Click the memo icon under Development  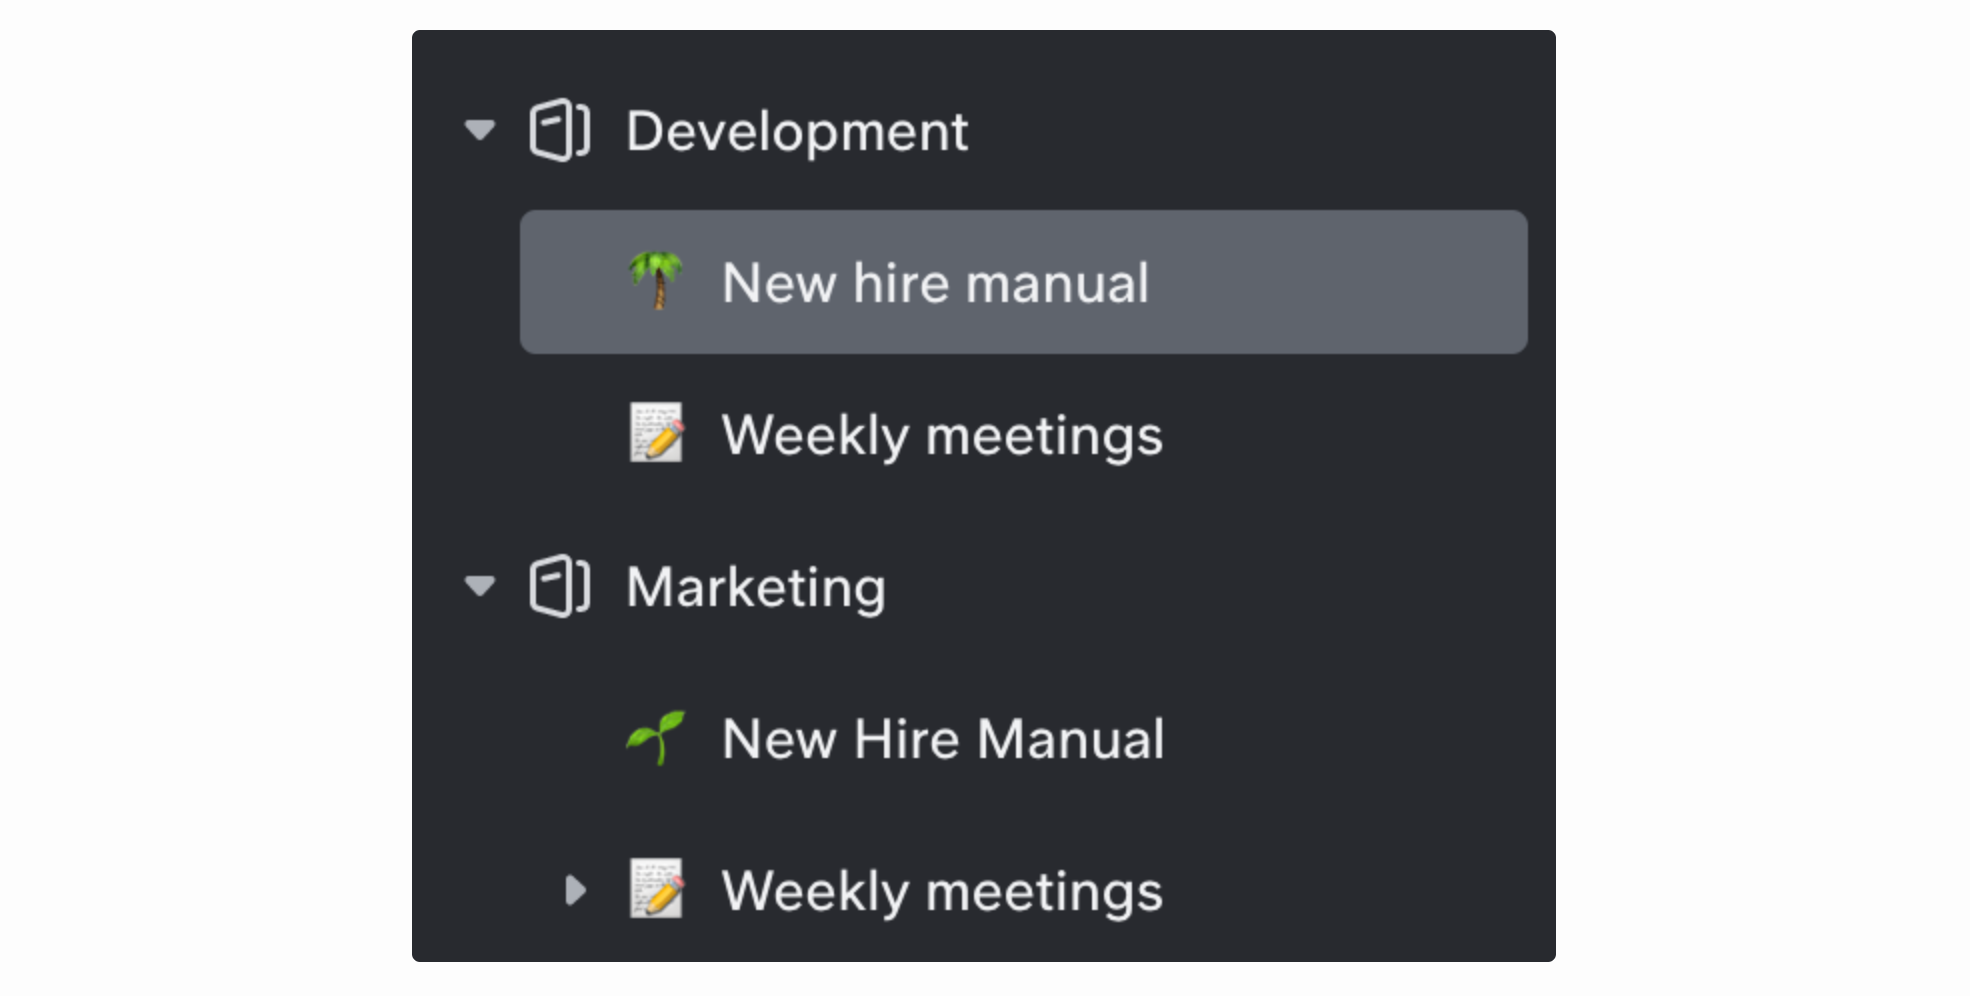[x=656, y=433]
